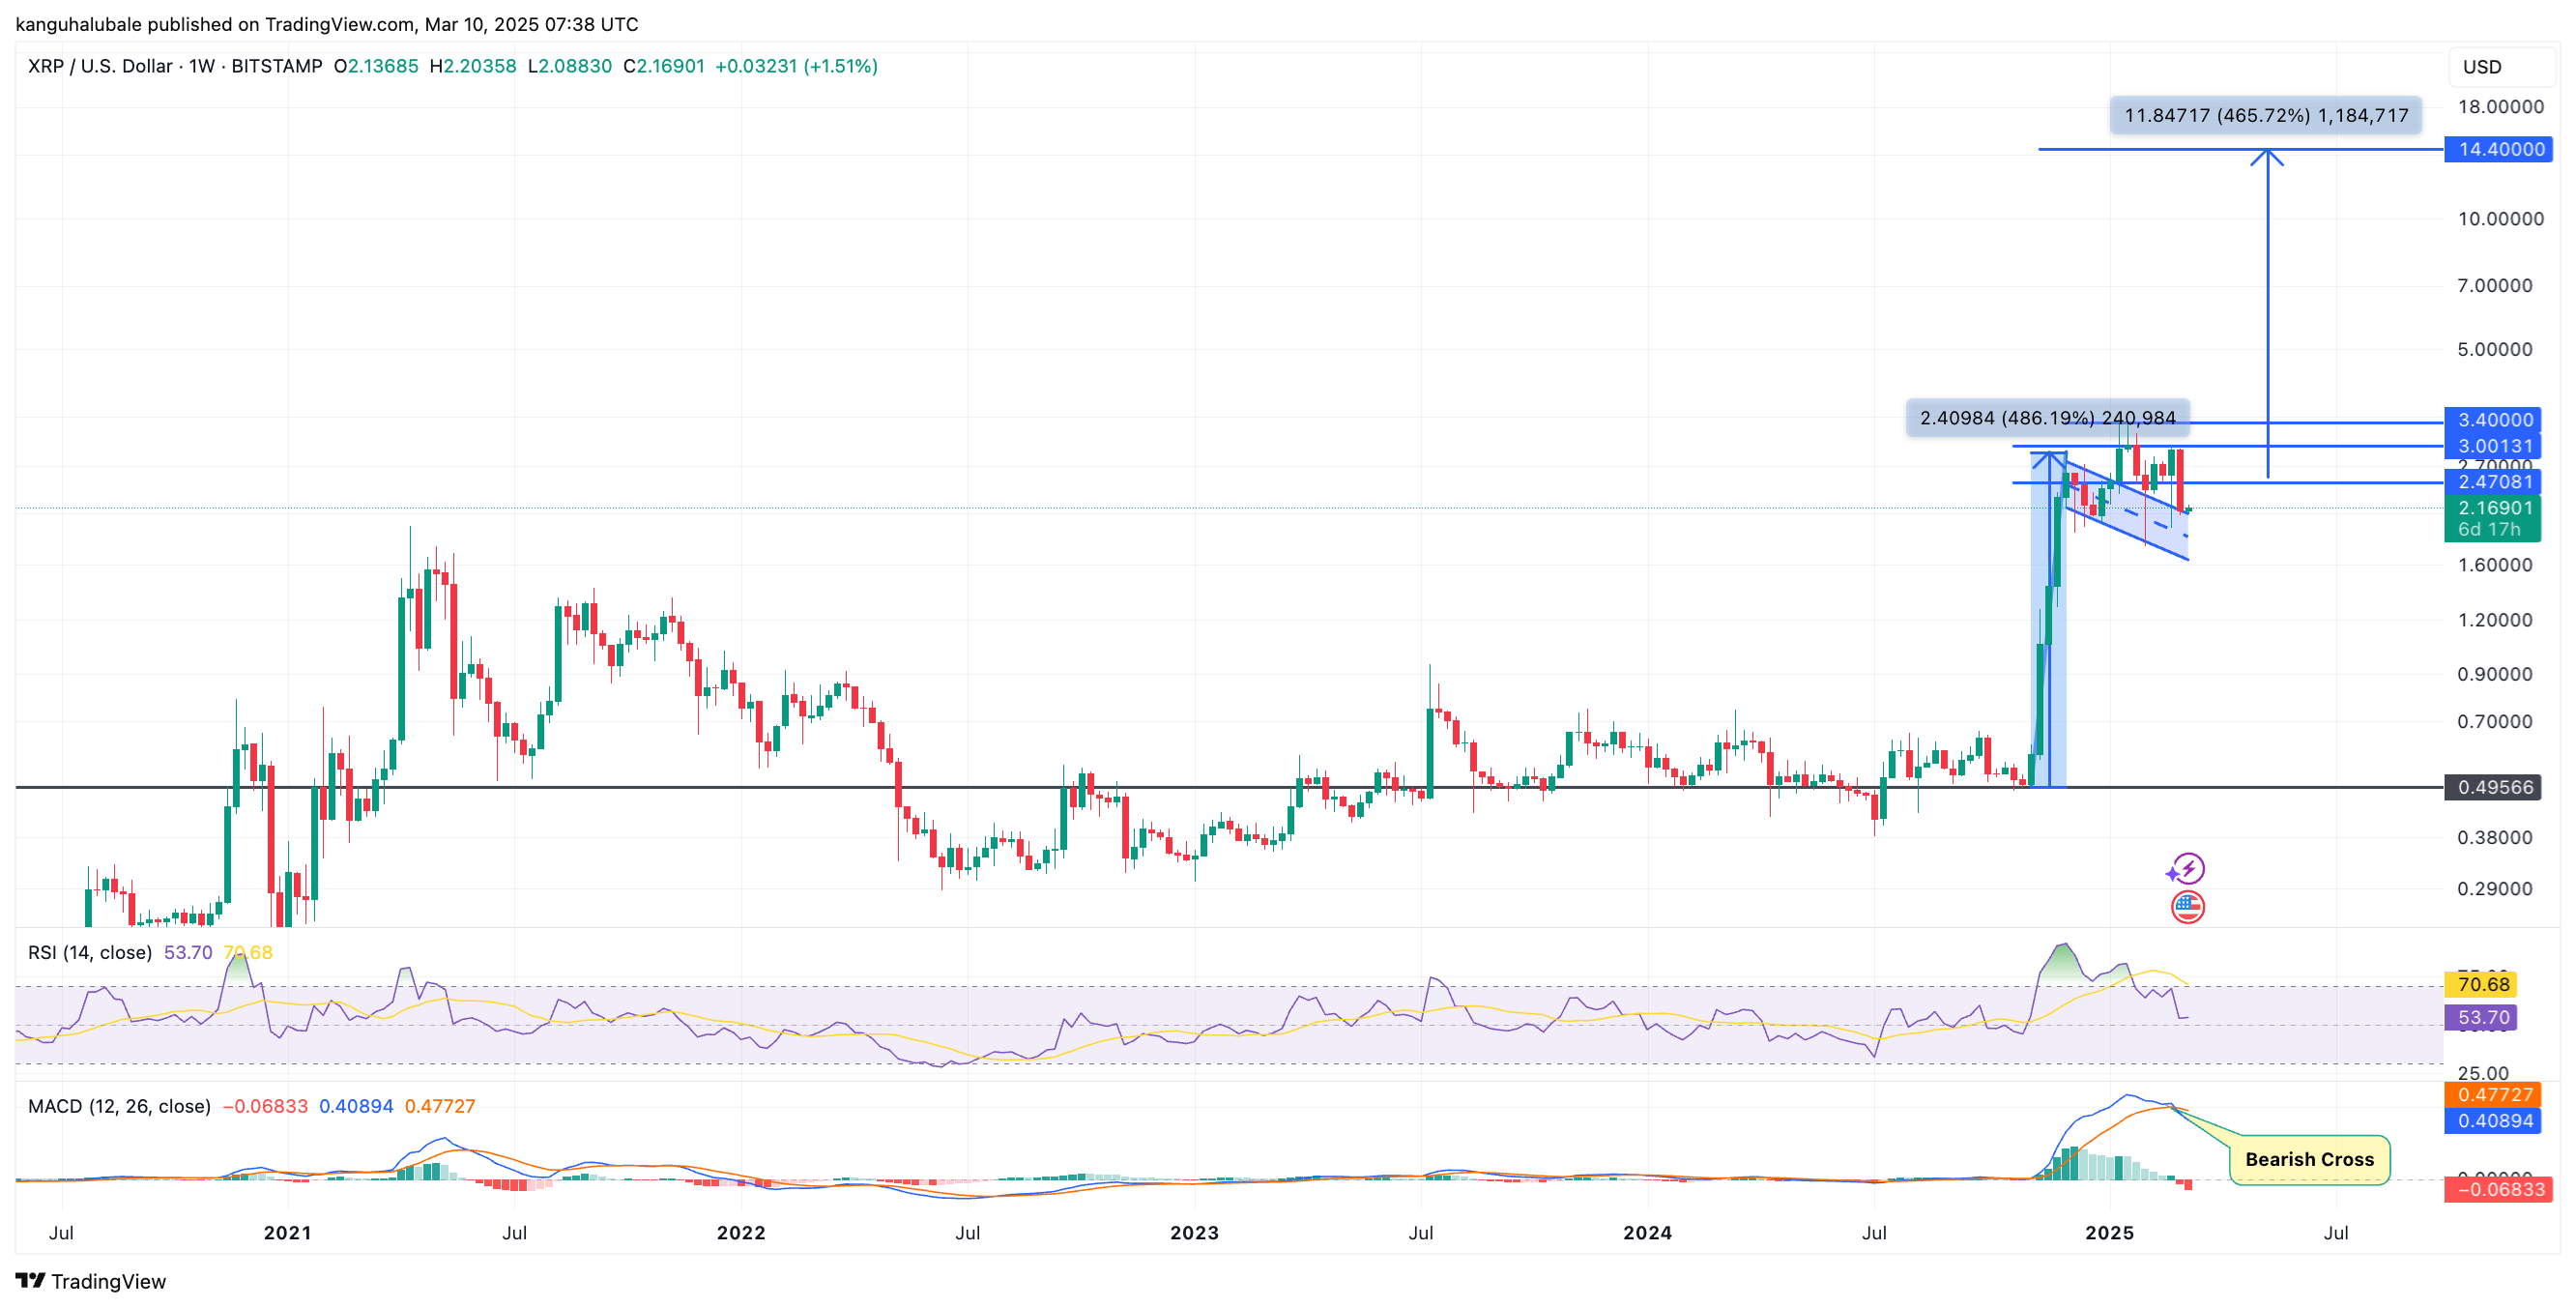This screenshot has width=2576, height=1308.
Task: Select the RSI (14, close) indicator label
Action: click(88, 952)
